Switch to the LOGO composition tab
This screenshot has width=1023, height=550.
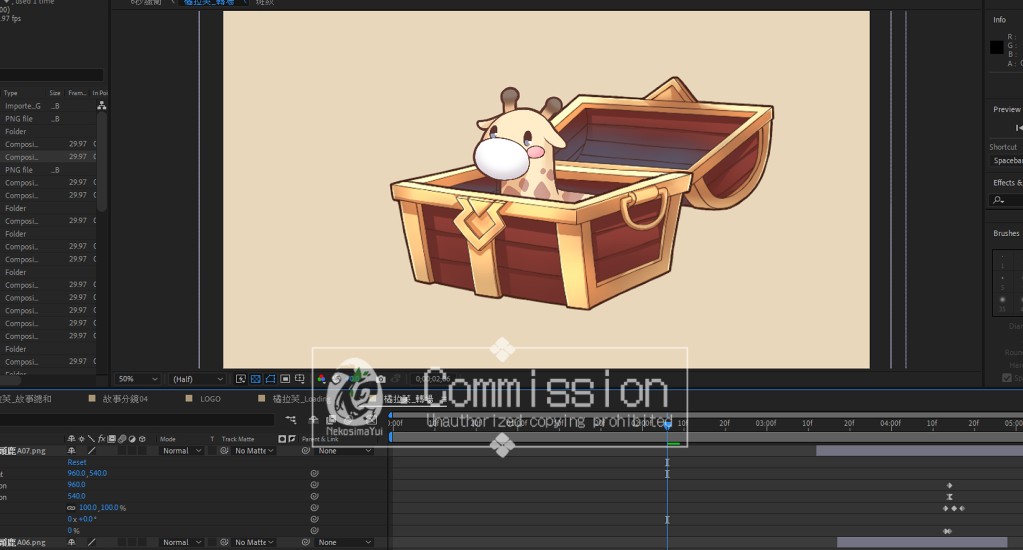click(210, 398)
